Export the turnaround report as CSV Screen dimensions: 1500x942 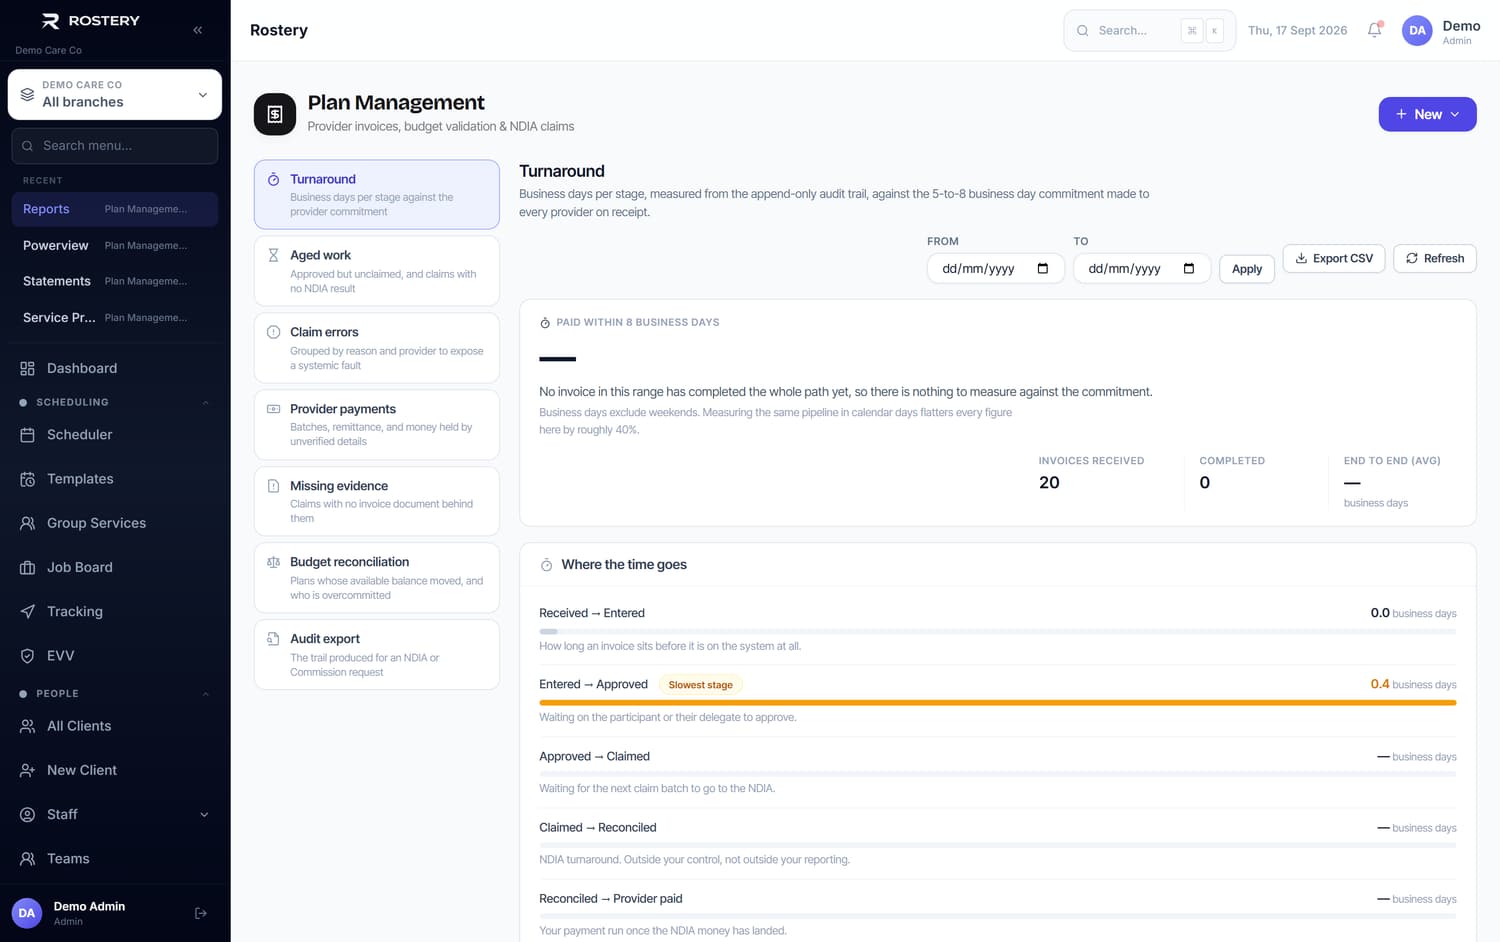point(1334,258)
